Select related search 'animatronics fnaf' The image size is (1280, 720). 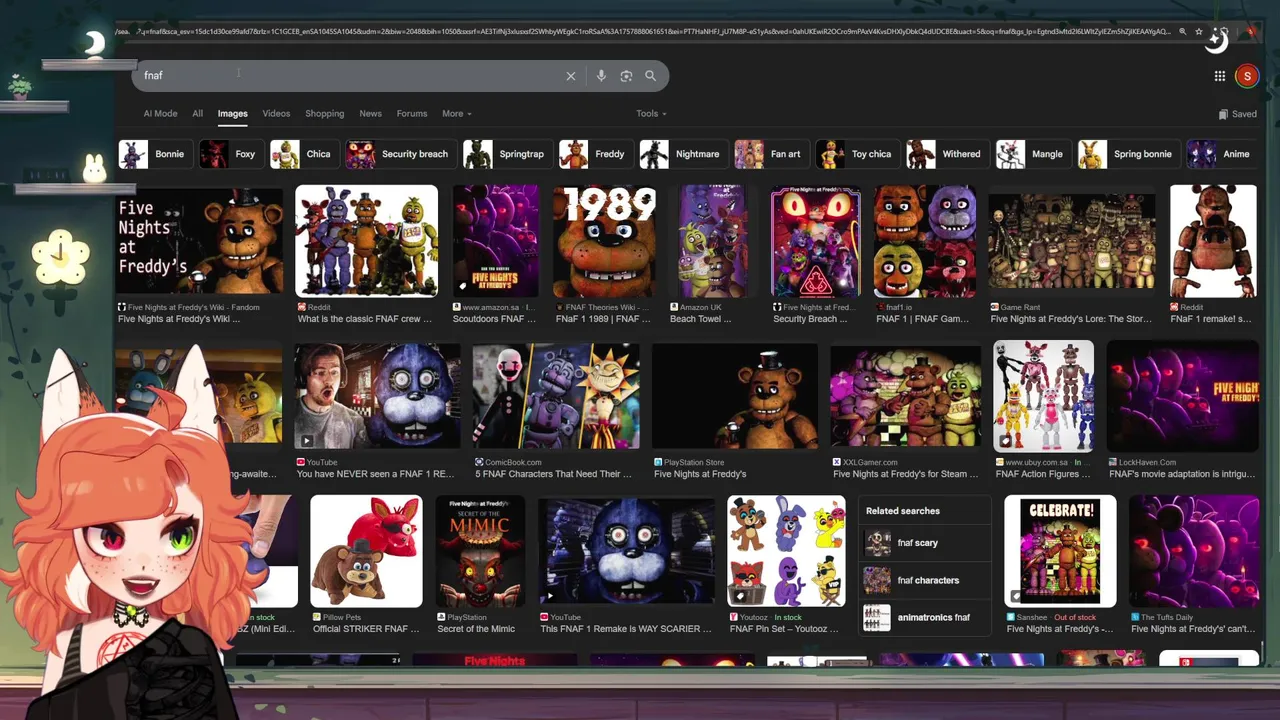(925, 617)
